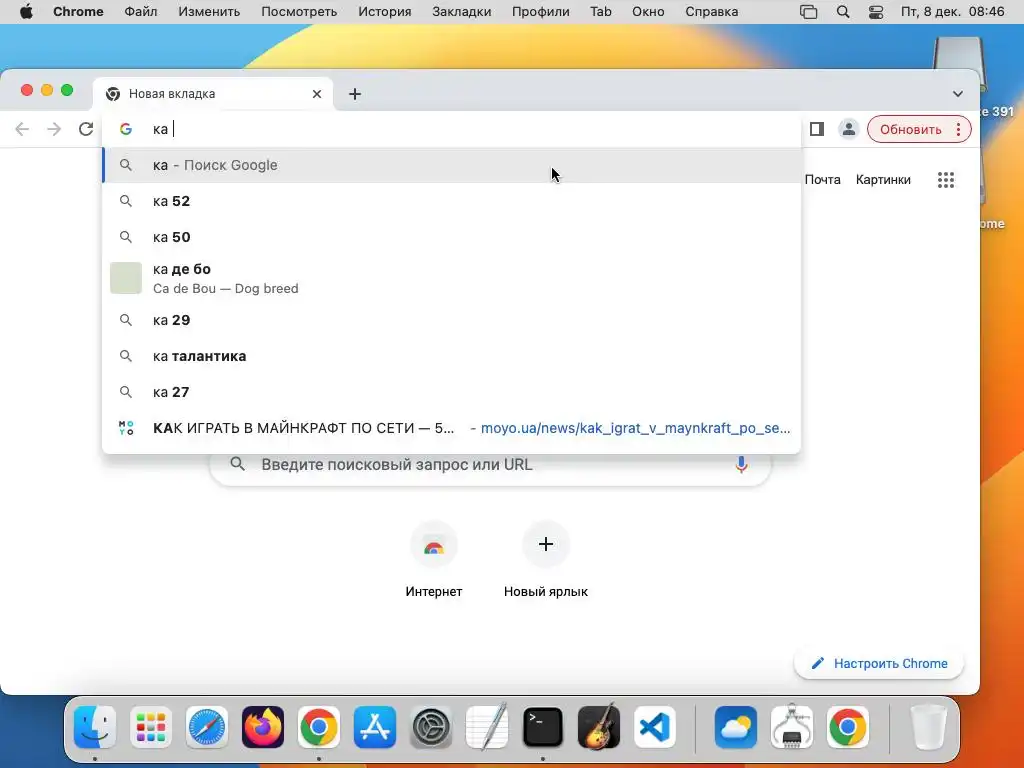Image resolution: width=1024 pixels, height=768 pixels.
Task: Launch GarageBand from the Dock
Action: coord(599,727)
